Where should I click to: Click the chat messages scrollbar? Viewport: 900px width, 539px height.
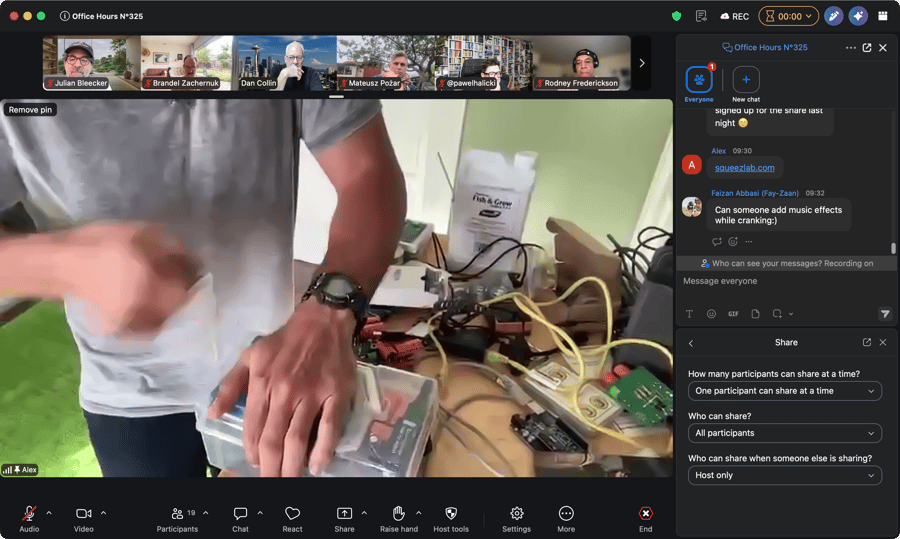(893, 248)
